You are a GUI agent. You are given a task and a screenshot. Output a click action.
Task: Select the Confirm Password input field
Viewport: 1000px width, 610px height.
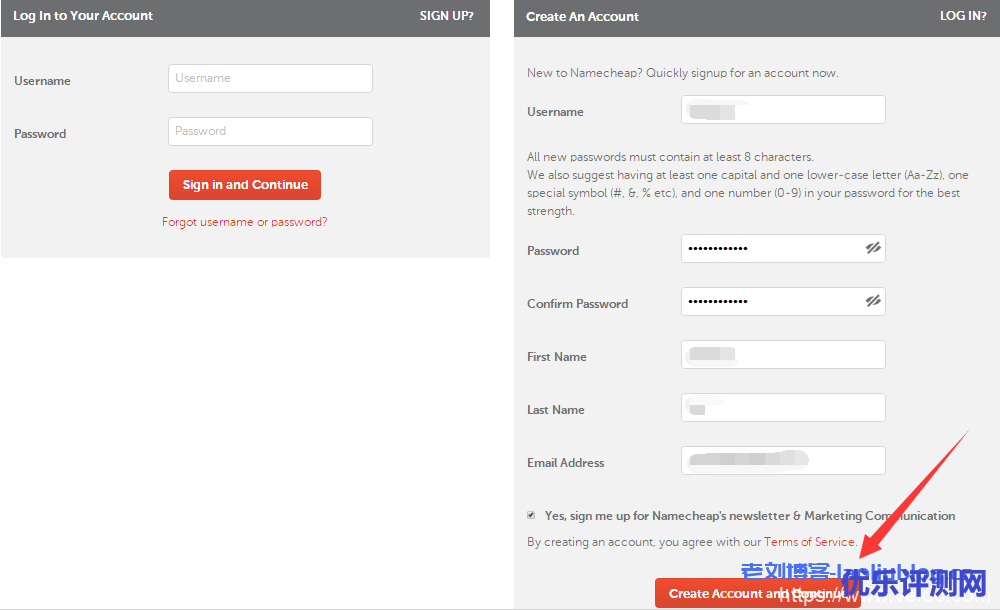coord(770,302)
